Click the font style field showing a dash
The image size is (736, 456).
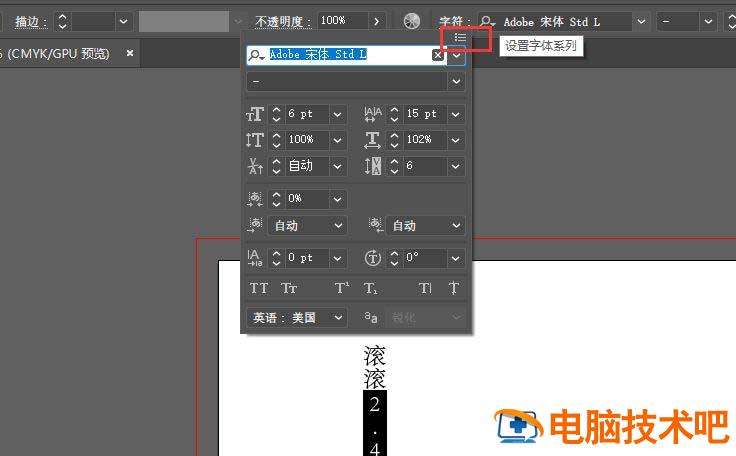coord(346,82)
